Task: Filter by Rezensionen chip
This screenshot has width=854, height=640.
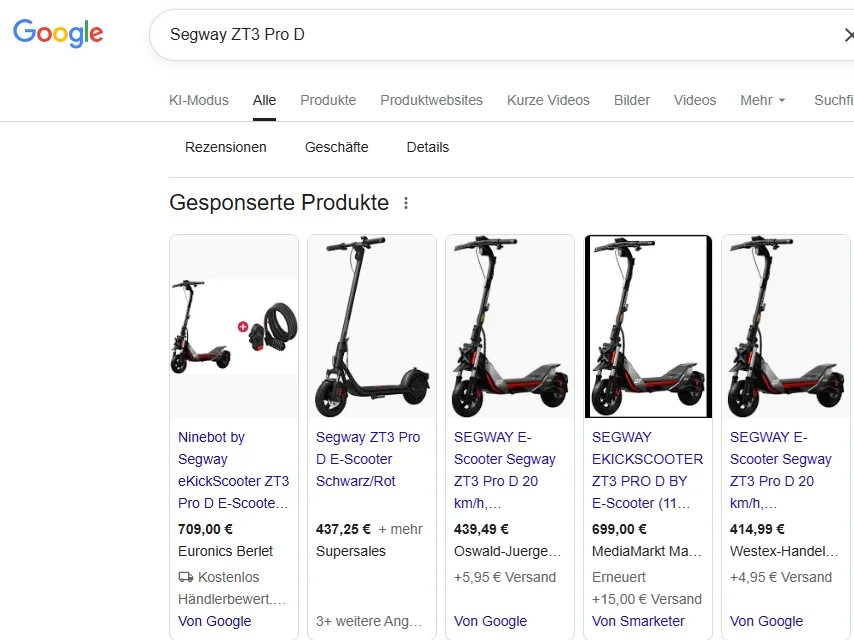Action: coord(226,147)
